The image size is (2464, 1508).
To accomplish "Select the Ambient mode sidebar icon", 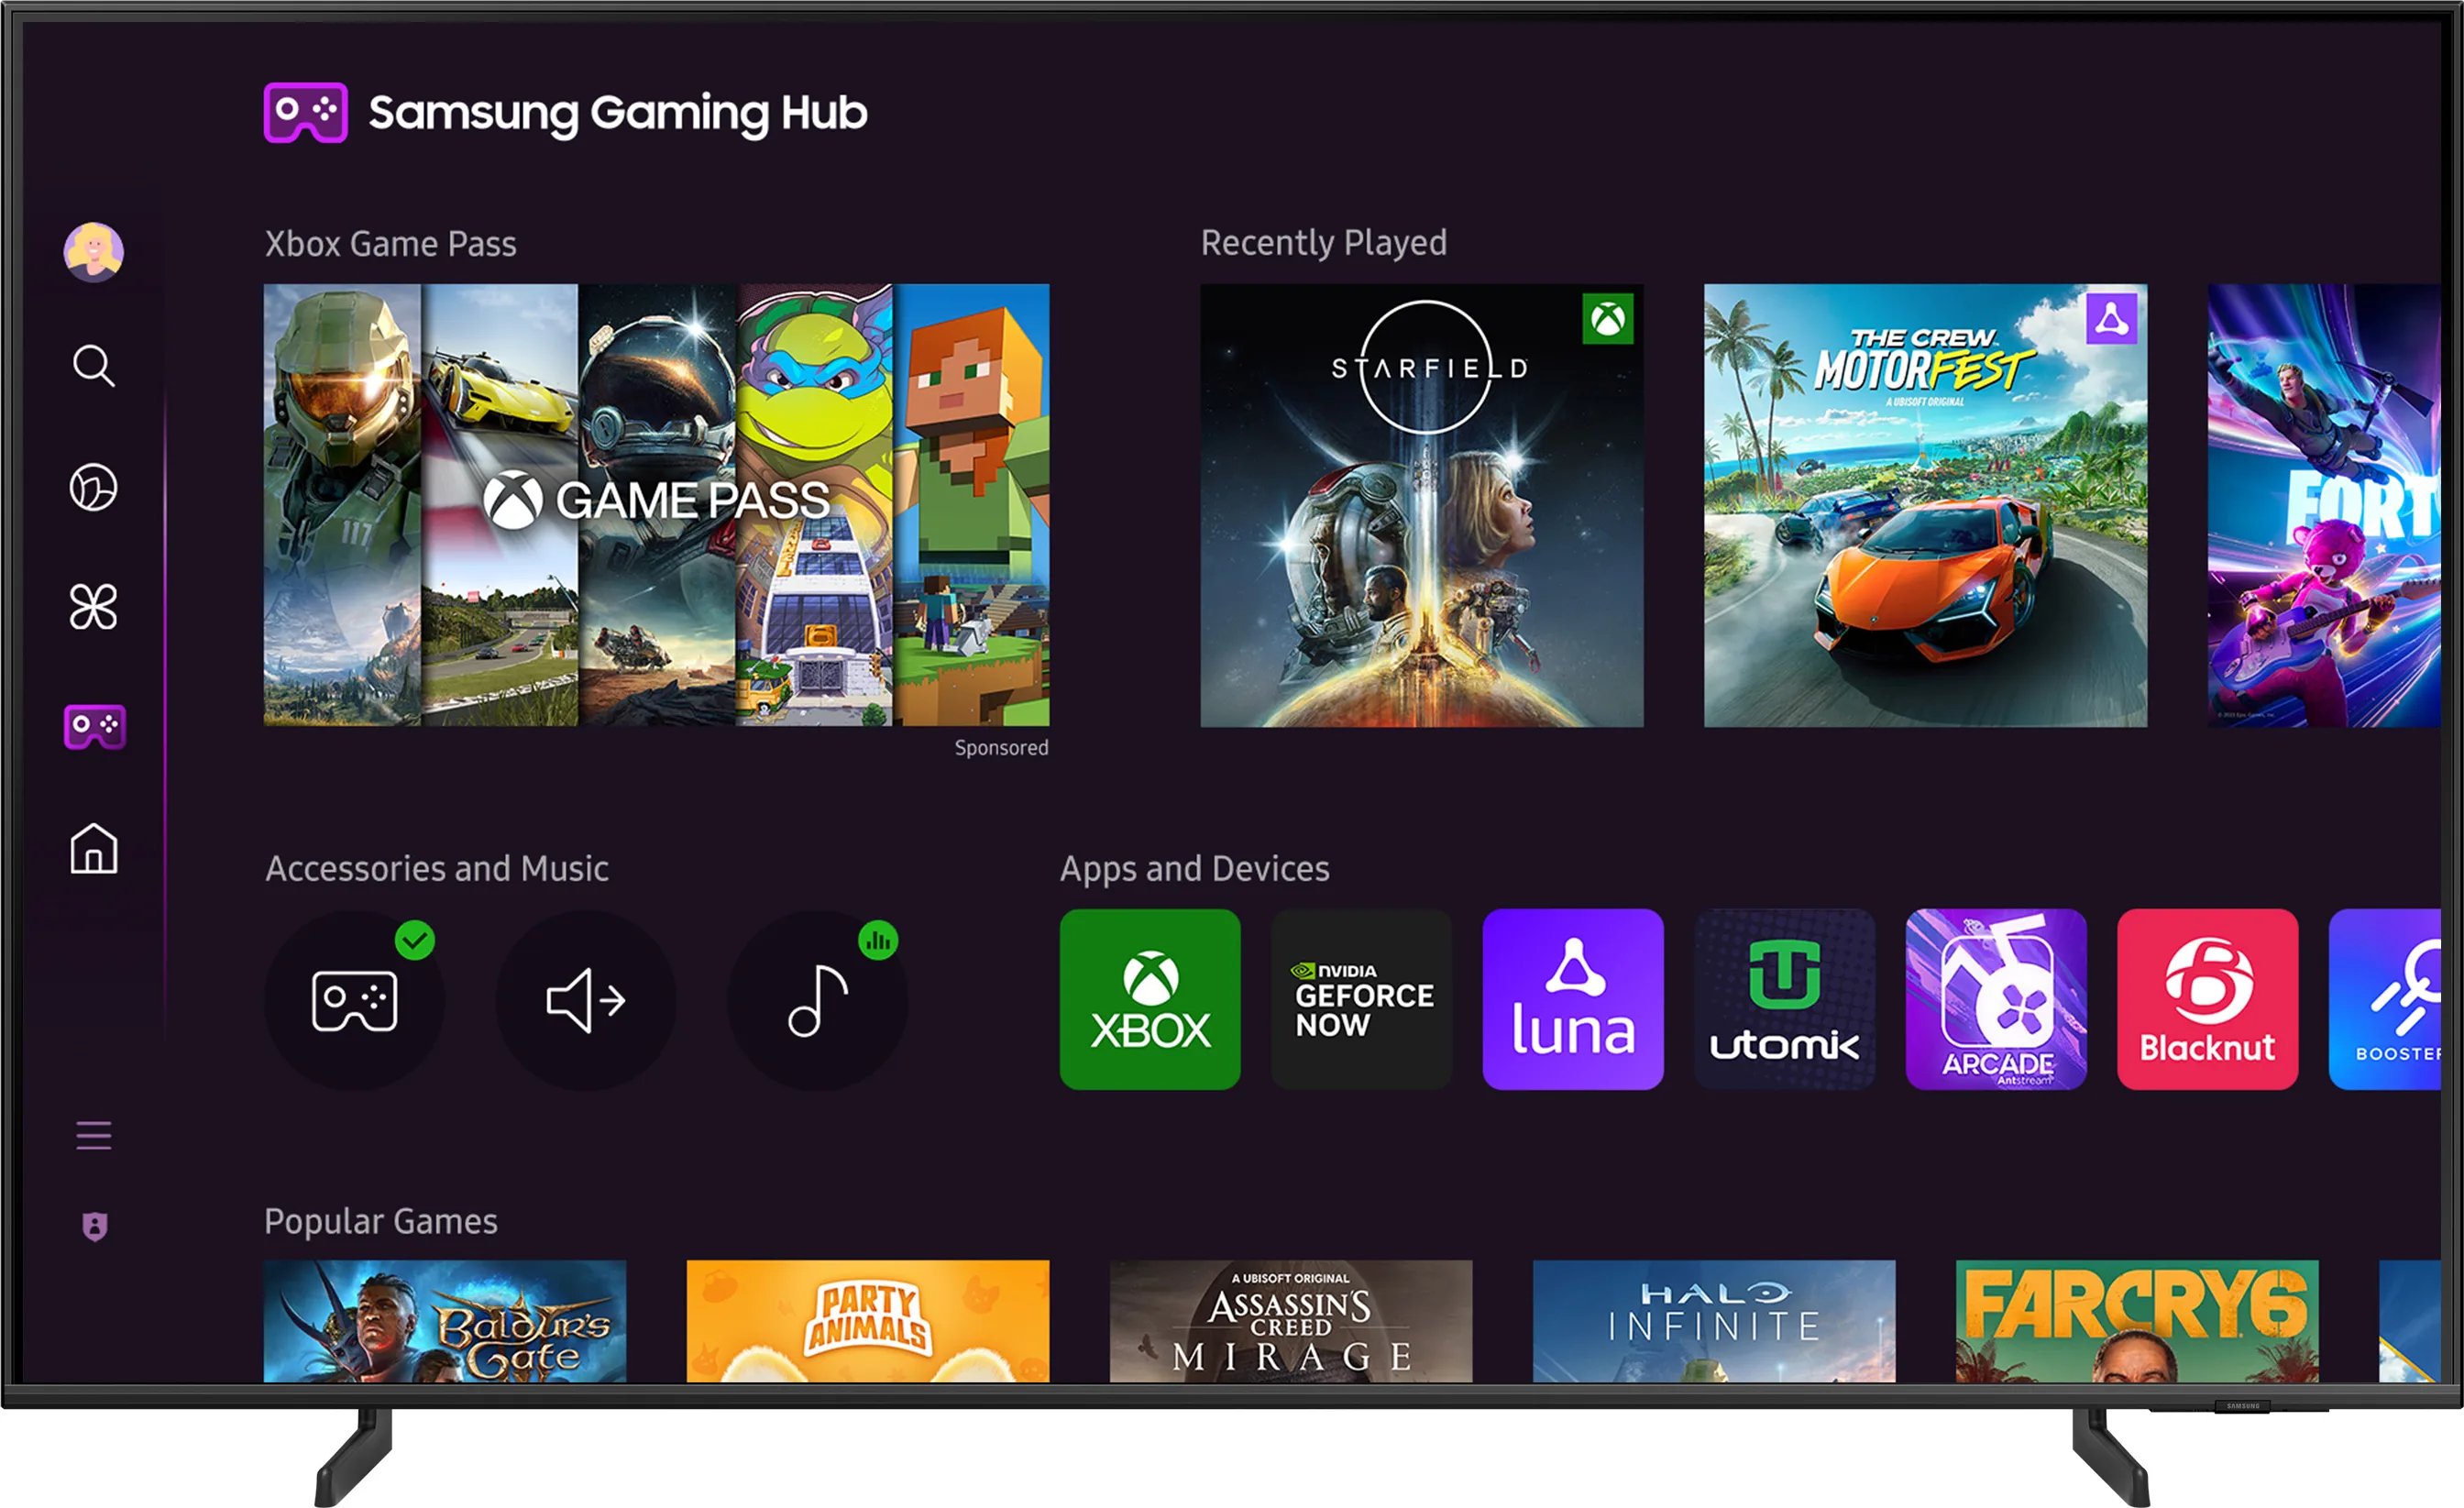I will point(94,488).
